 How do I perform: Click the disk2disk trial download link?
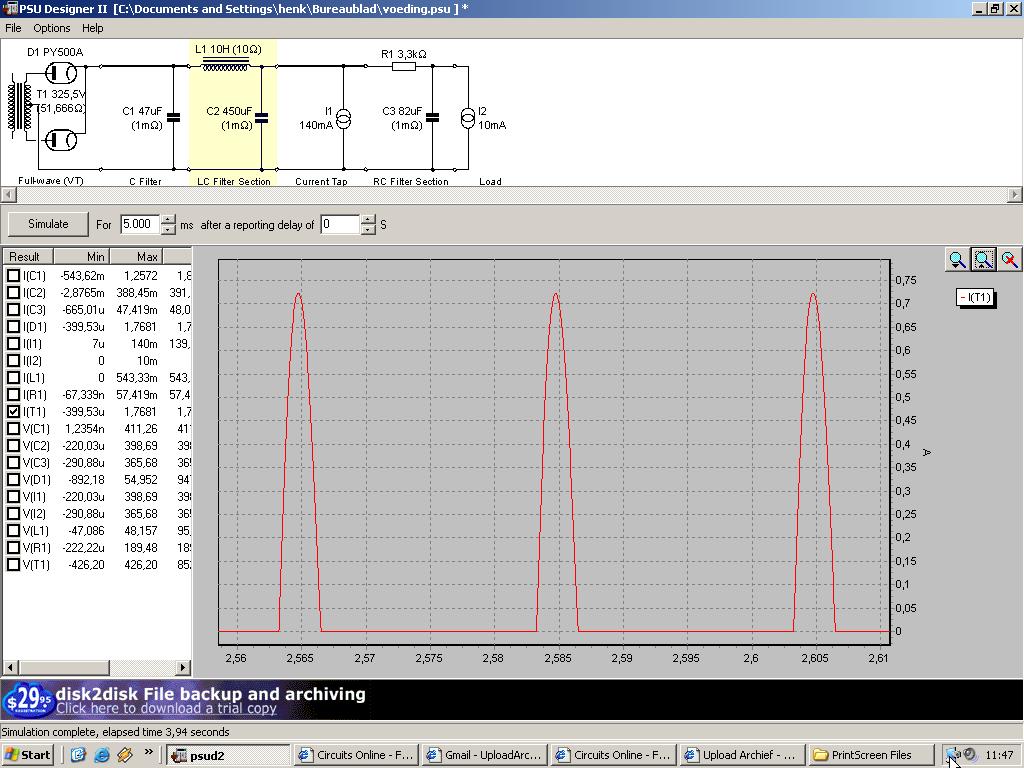pos(166,708)
